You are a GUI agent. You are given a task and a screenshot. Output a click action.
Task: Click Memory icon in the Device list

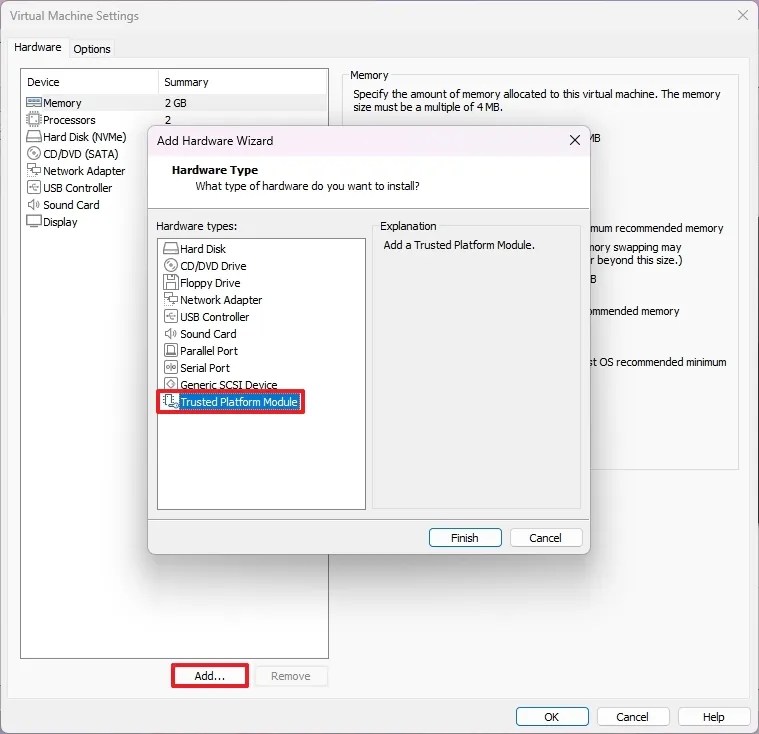coord(34,103)
